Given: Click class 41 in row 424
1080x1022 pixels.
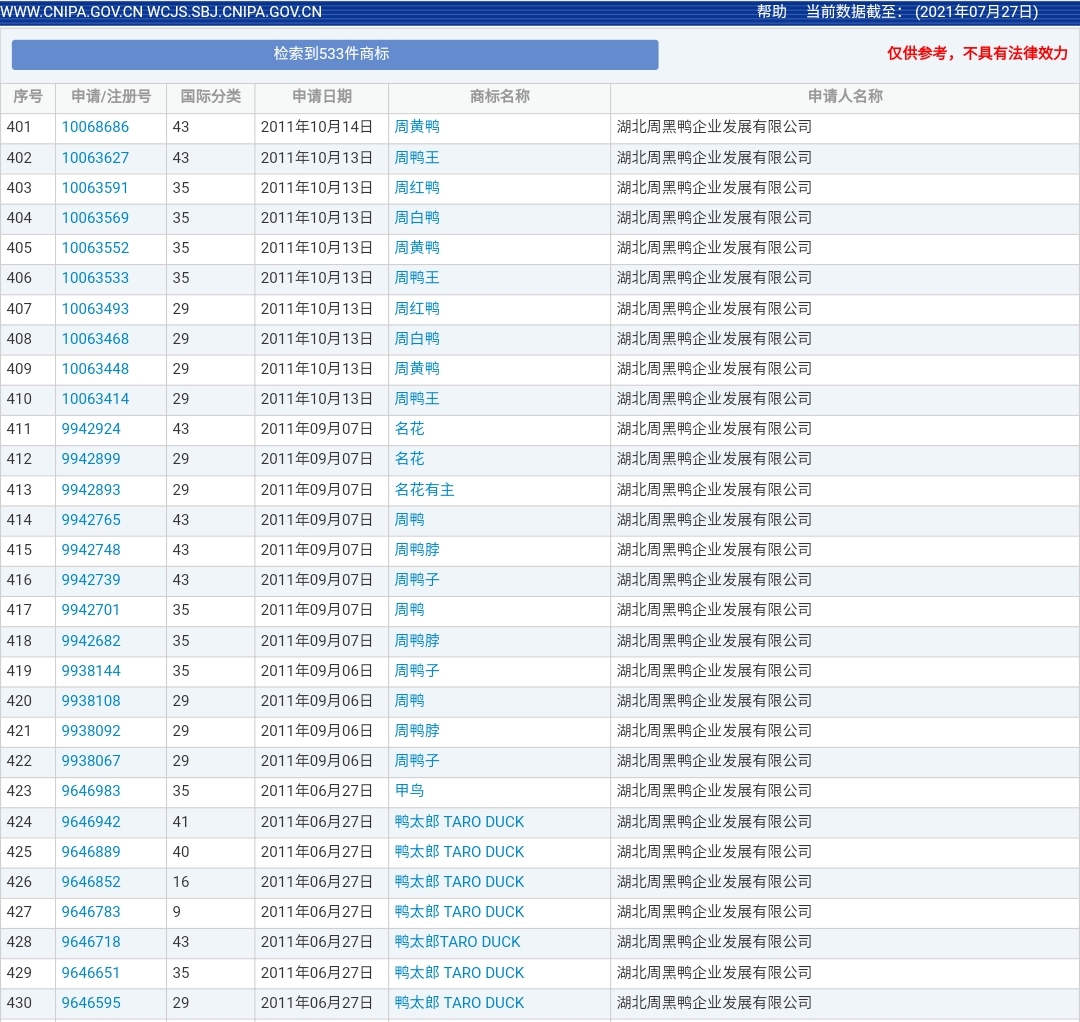Looking at the screenshot, I should click(x=180, y=822).
